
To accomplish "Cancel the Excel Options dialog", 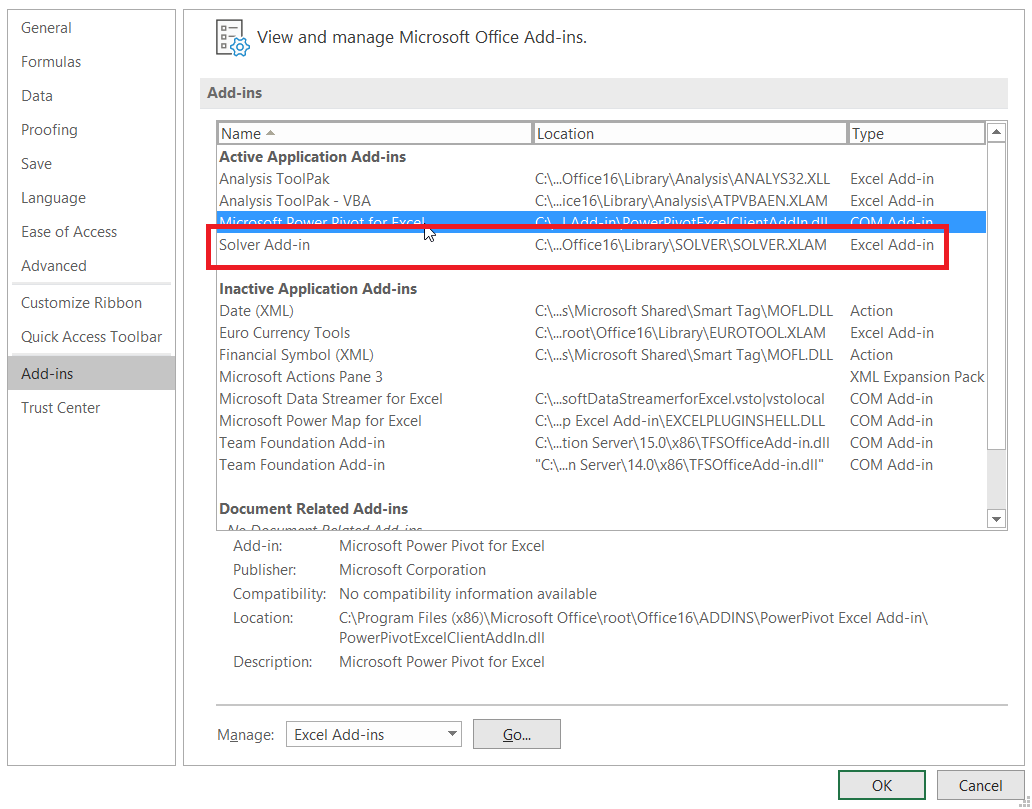I will pos(979,786).
